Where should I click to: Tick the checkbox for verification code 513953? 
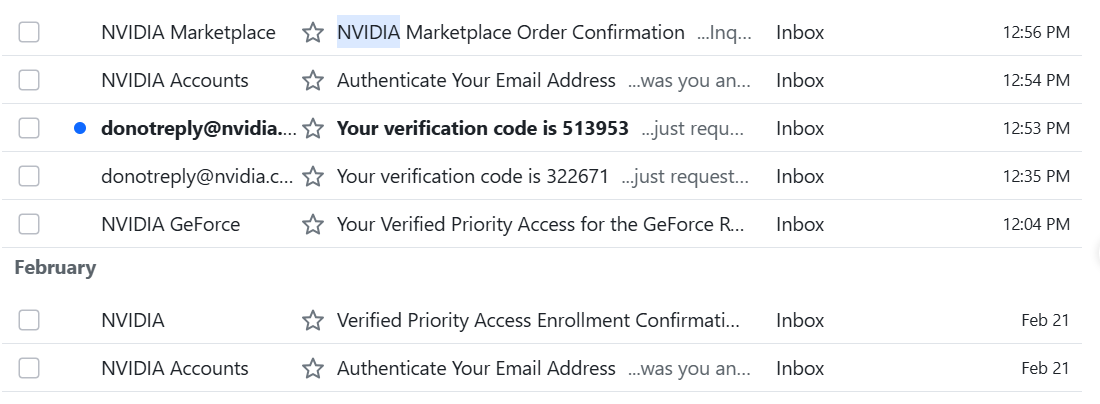(x=29, y=128)
